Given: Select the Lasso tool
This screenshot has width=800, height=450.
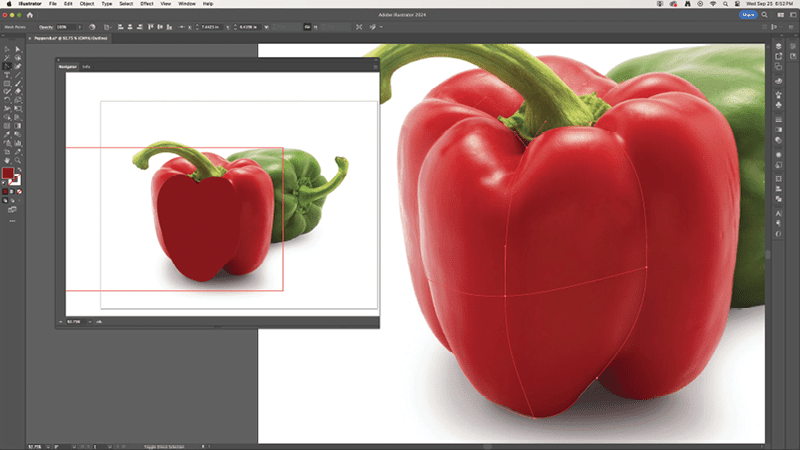Looking at the screenshot, I should pyautogui.click(x=18, y=58).
